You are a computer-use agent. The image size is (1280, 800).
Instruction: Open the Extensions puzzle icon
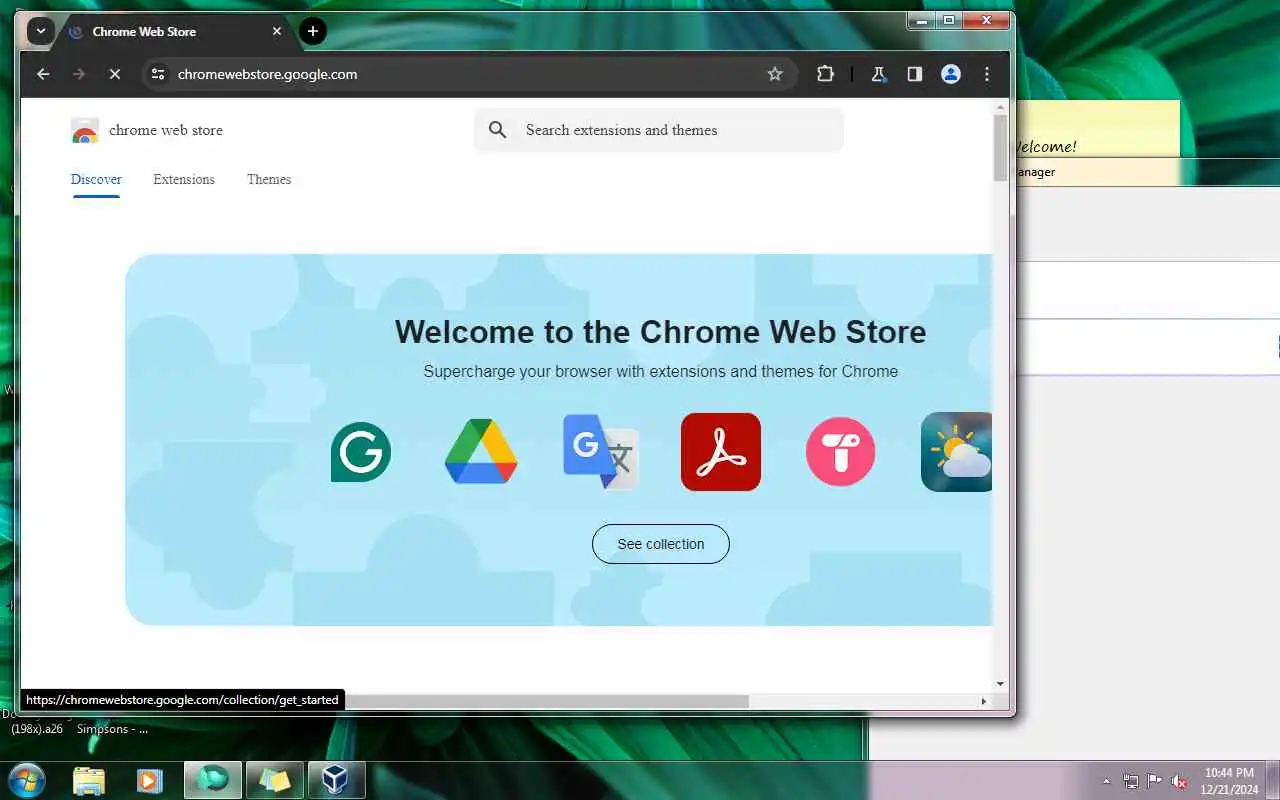pyautogui.click(x=825, y=74)
